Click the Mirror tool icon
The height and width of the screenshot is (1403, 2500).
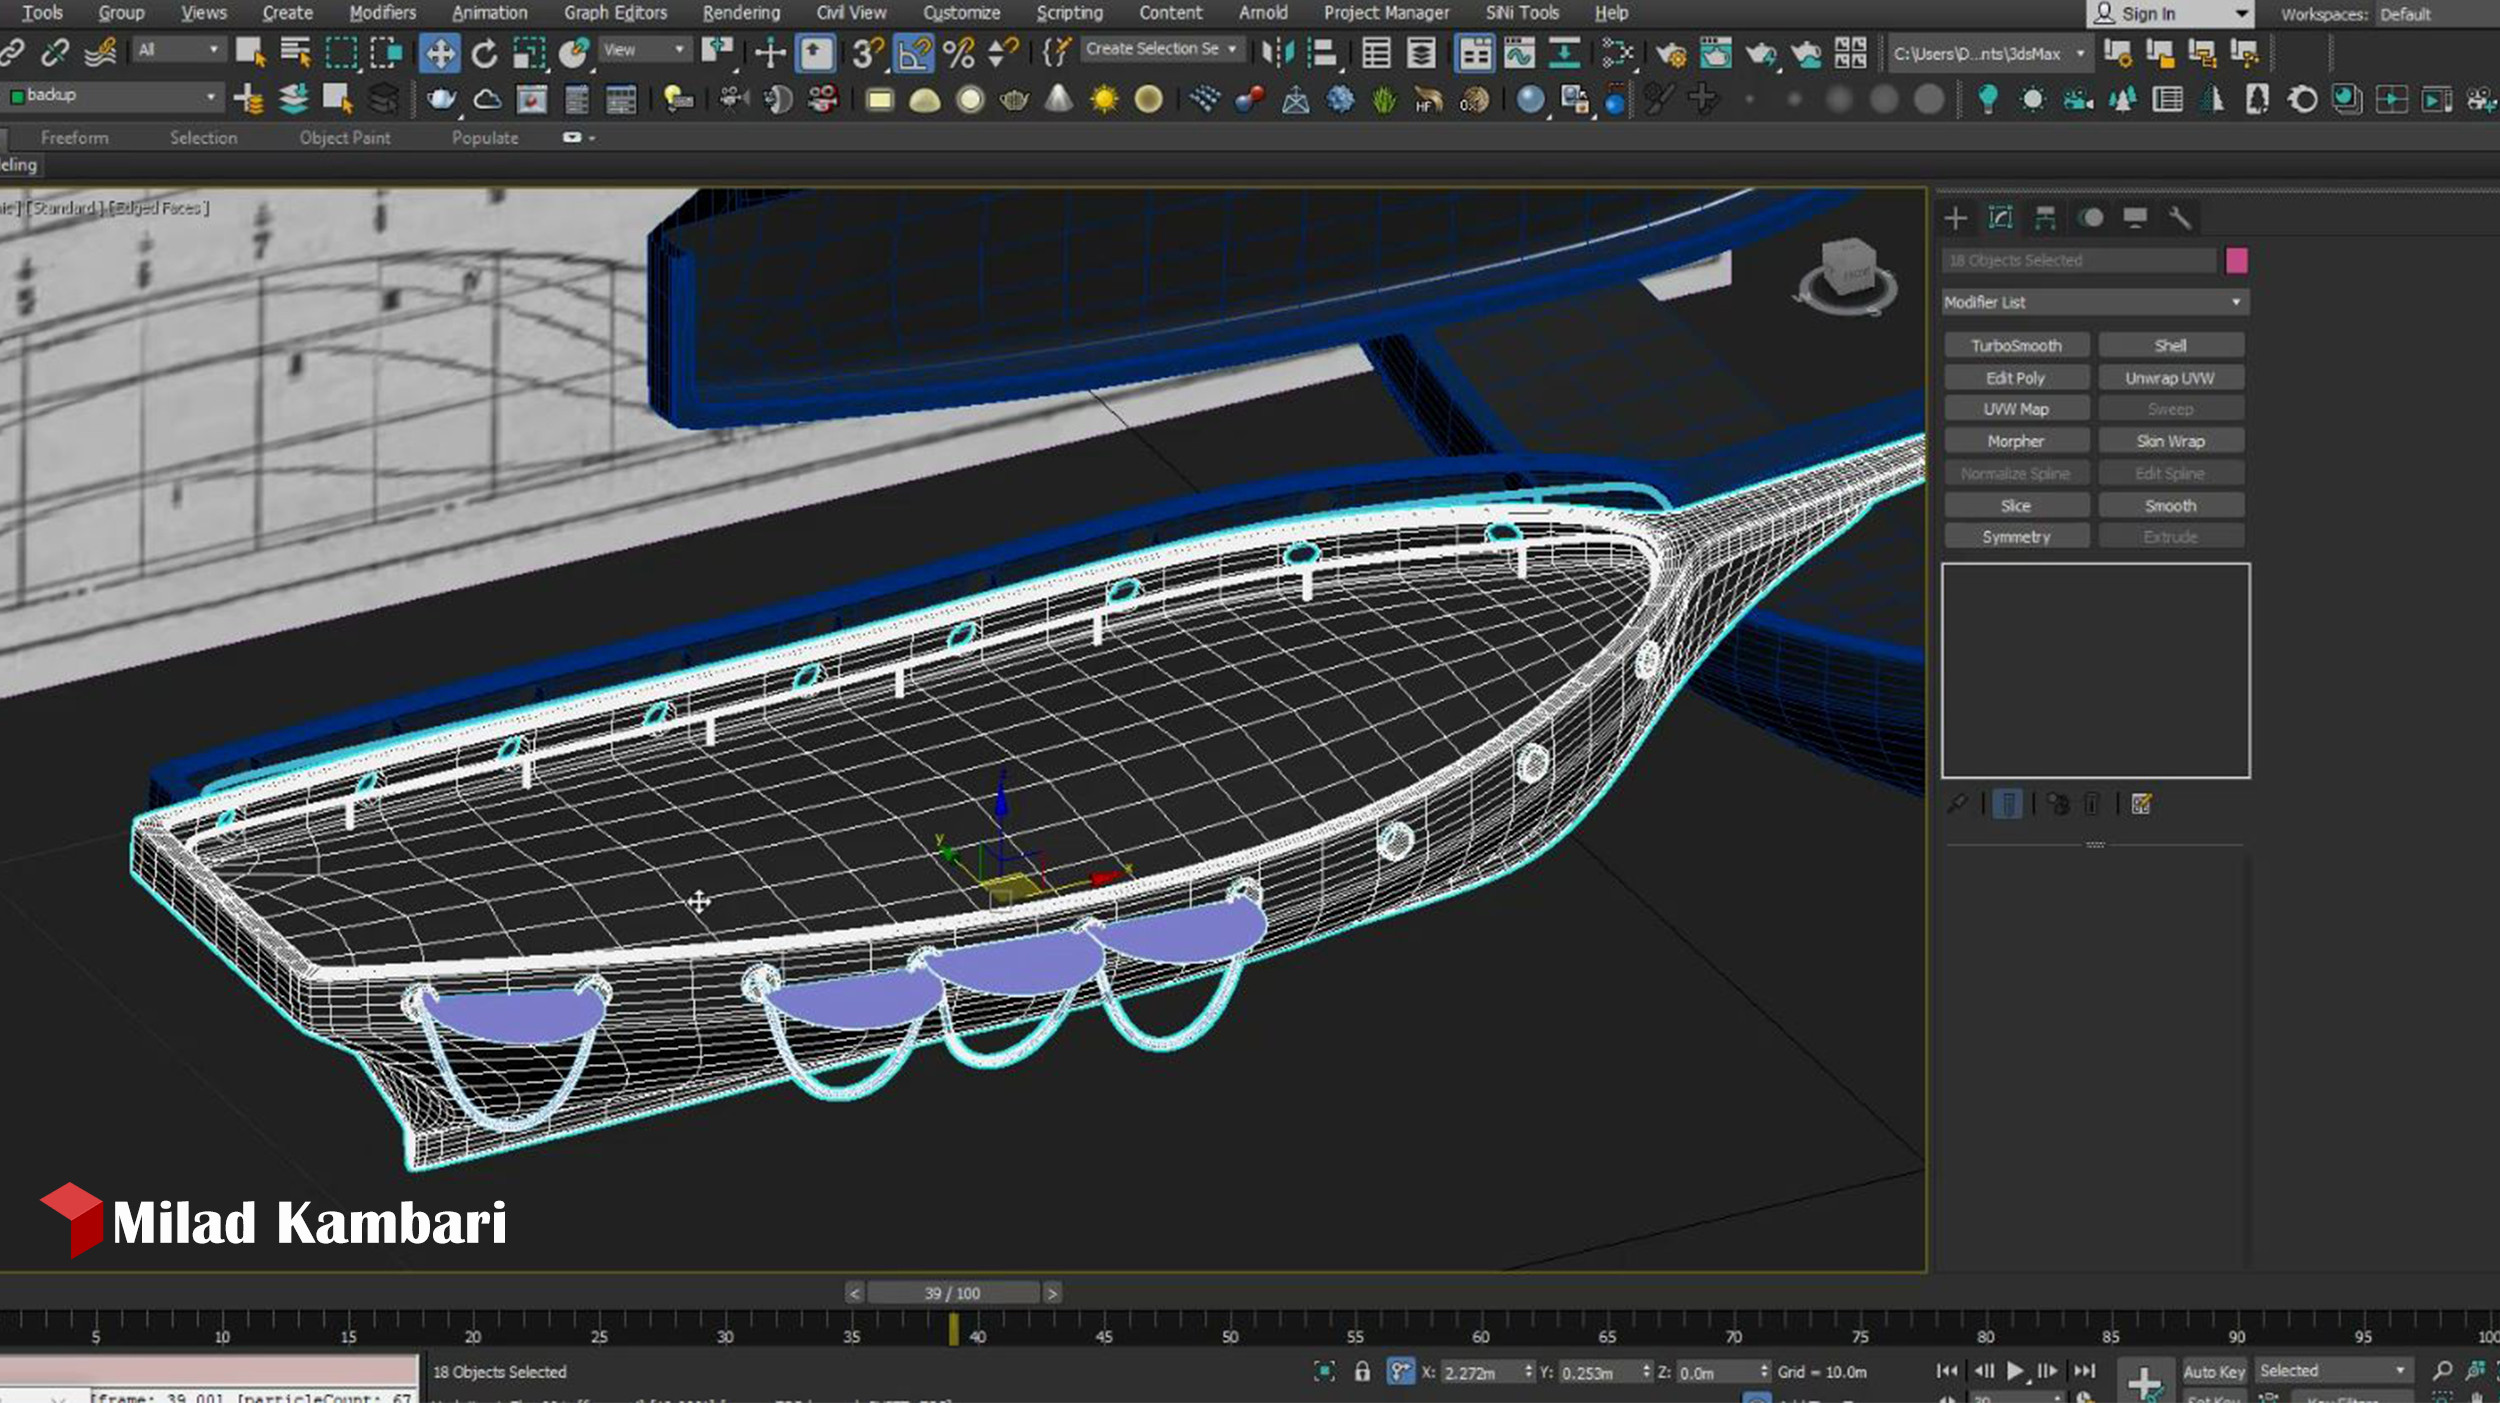pyautogui.click(x=1277, y=53)
